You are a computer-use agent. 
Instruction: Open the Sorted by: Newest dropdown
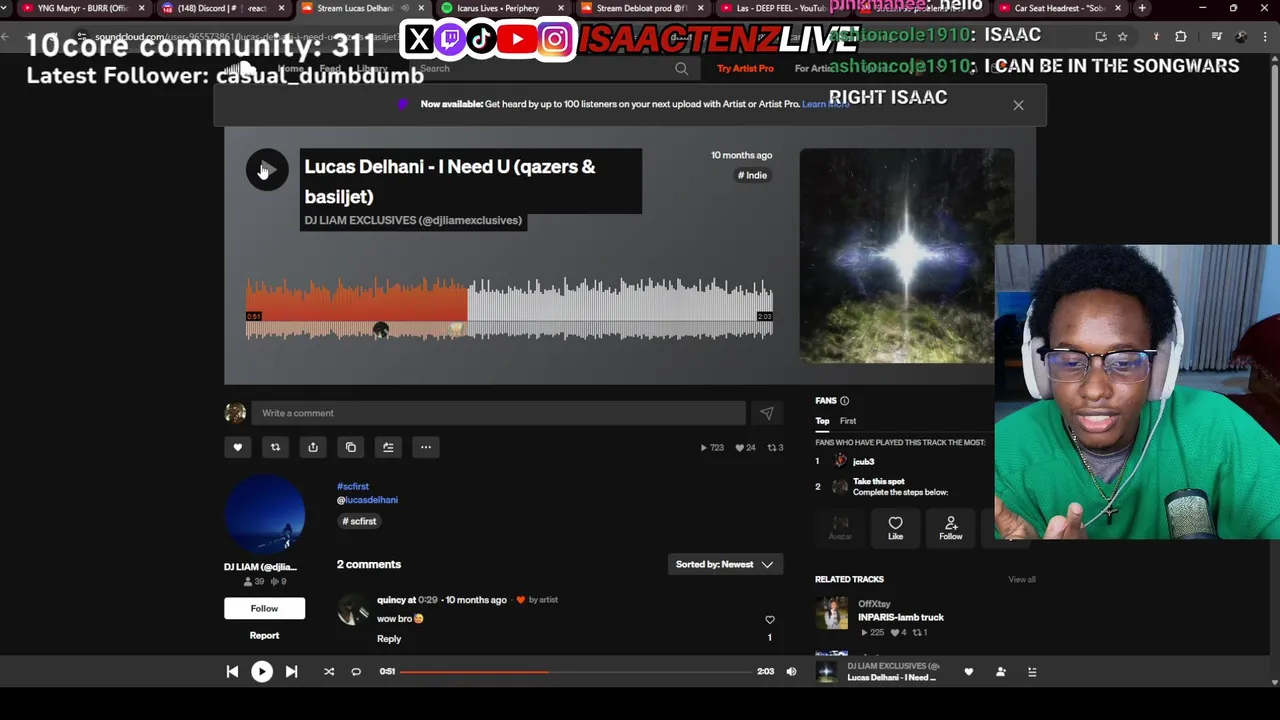pos(725,565)
